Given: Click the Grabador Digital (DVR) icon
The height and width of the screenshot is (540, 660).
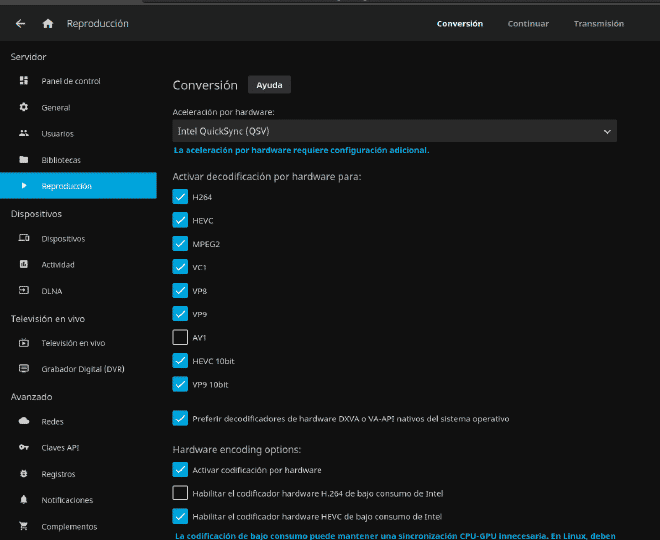Looking at the screenshot, I should click(x=24, y=369).
